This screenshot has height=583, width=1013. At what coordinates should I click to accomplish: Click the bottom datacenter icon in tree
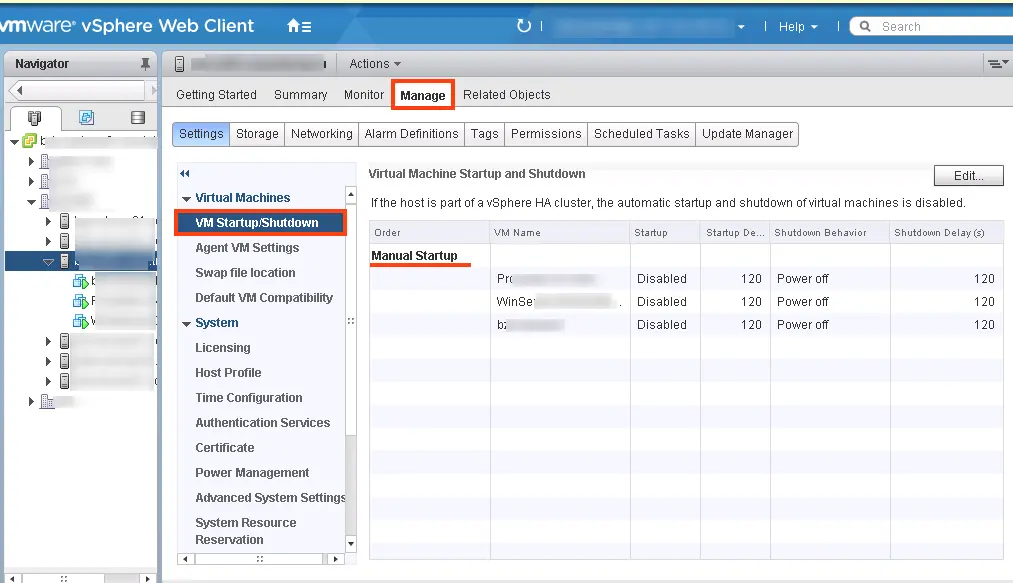47,401
